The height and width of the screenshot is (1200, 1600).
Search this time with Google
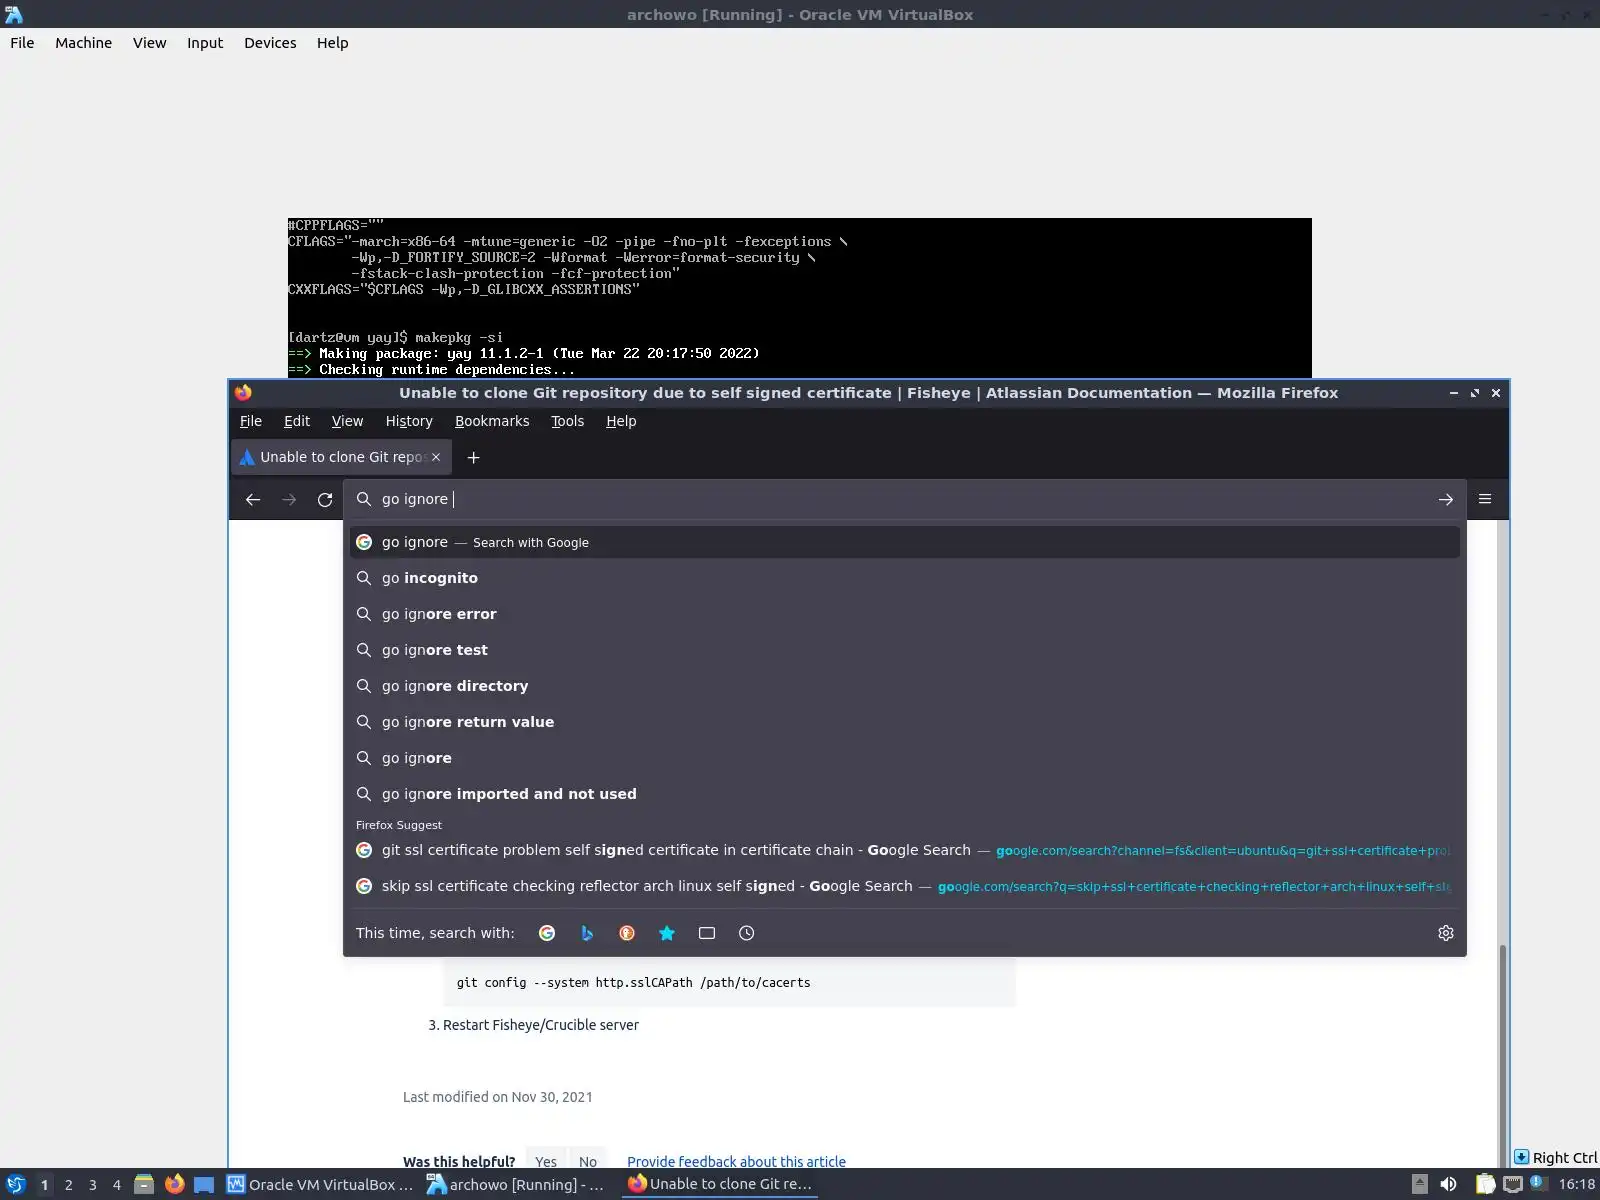tap(547, 933)
